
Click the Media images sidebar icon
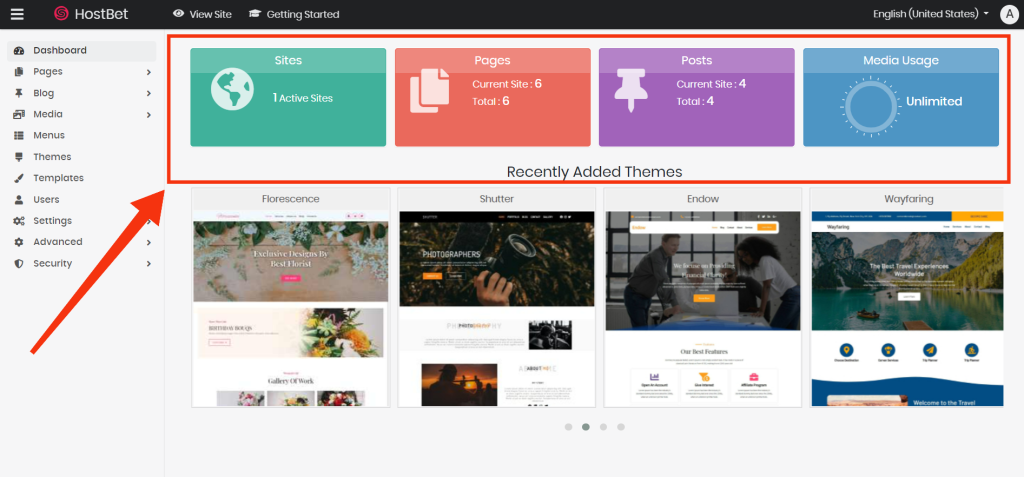(19, 114)
